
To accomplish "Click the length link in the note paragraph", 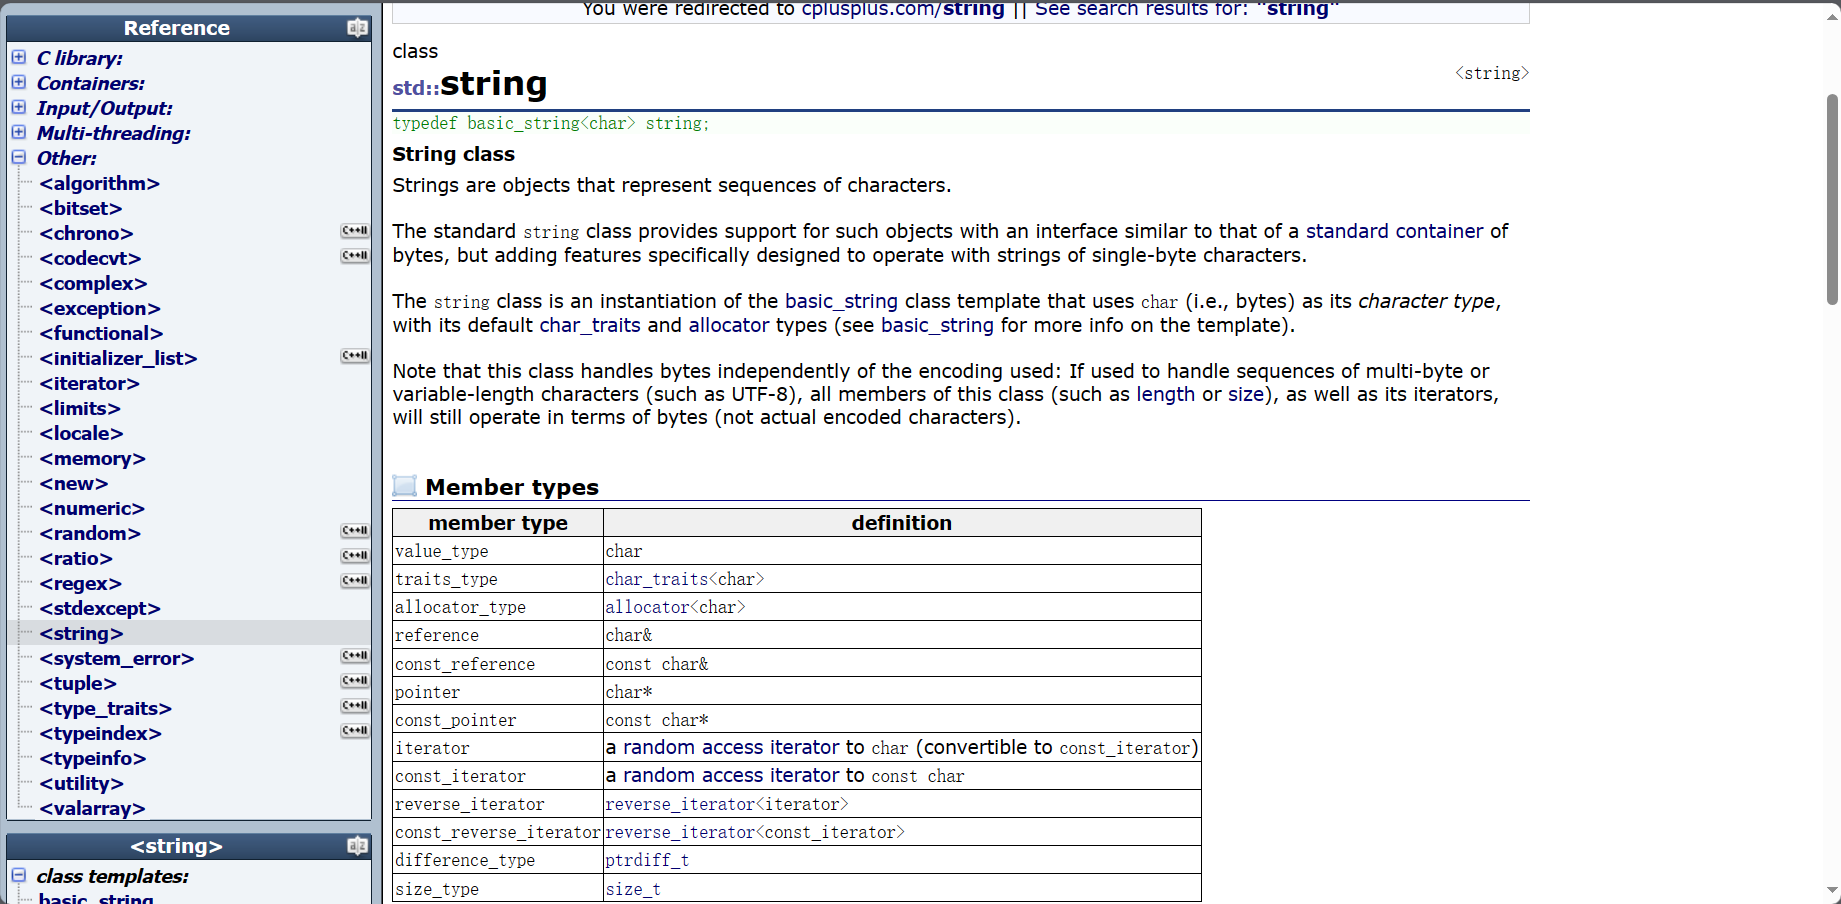I will 1165,394.
